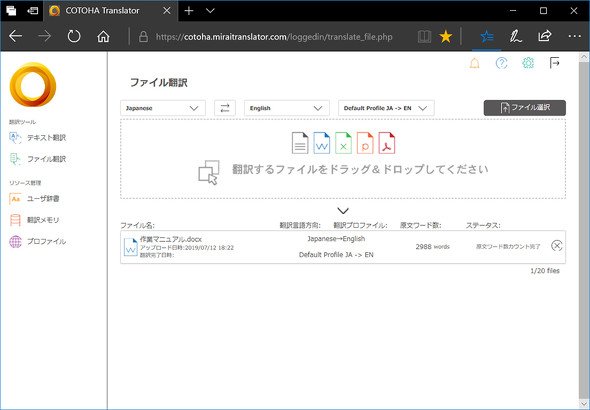Viewport: 590px width, 410px height.
Task: Click the drag and drop cursor icon
Action: coord(209,172)
